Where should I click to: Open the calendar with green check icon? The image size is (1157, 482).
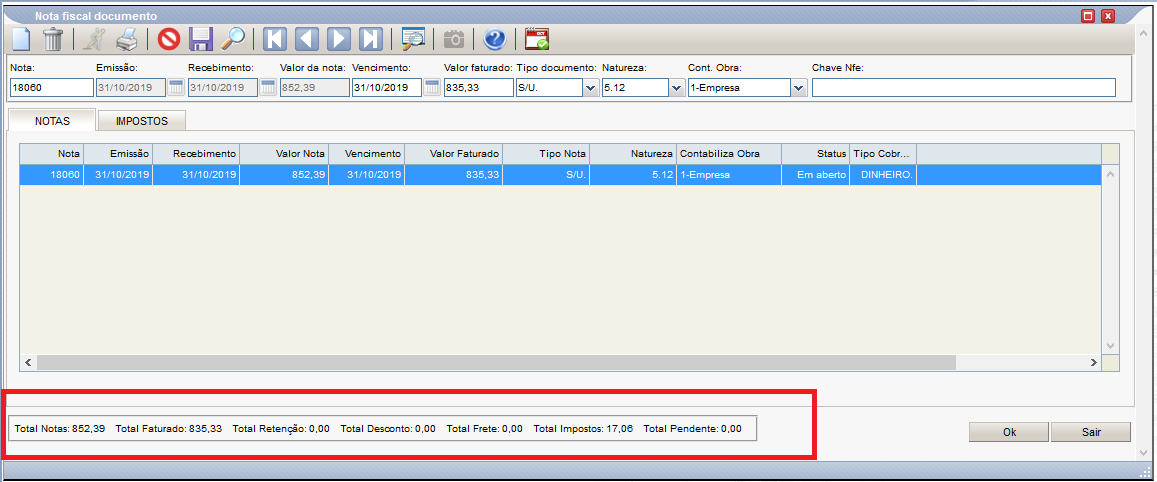(536, 38)
